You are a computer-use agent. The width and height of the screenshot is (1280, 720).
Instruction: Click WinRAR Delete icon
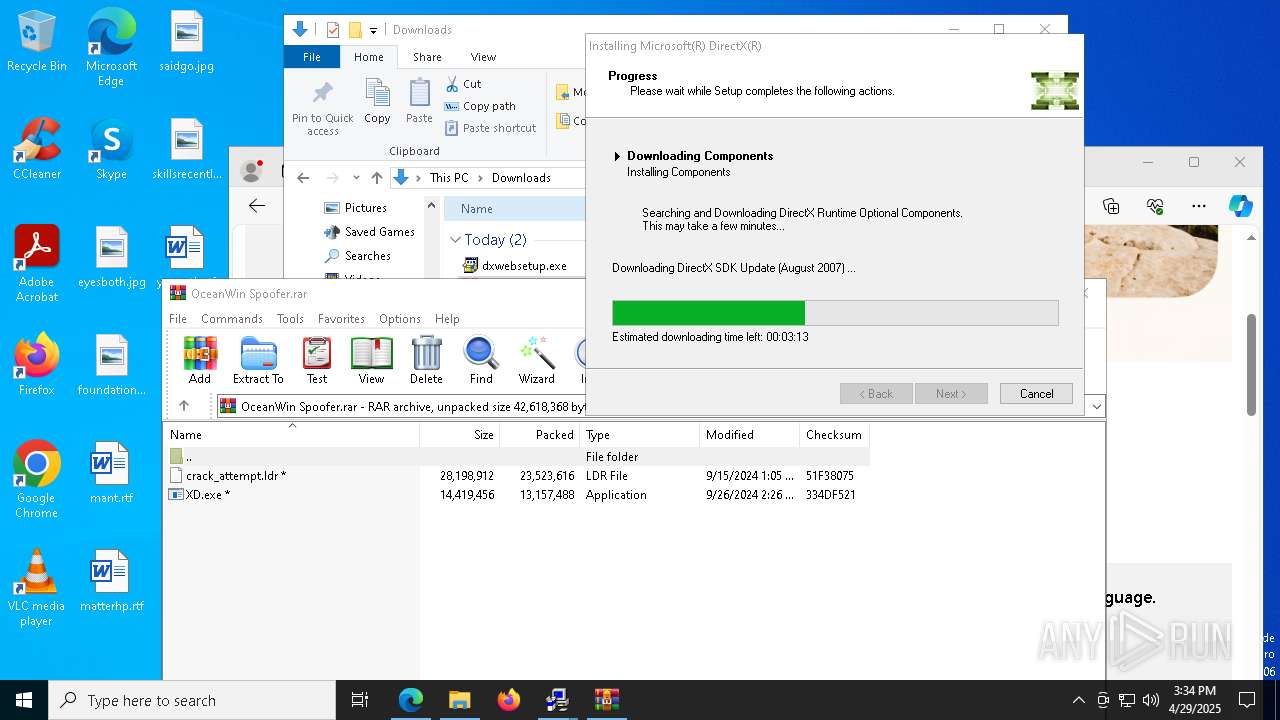pos(426,360)
